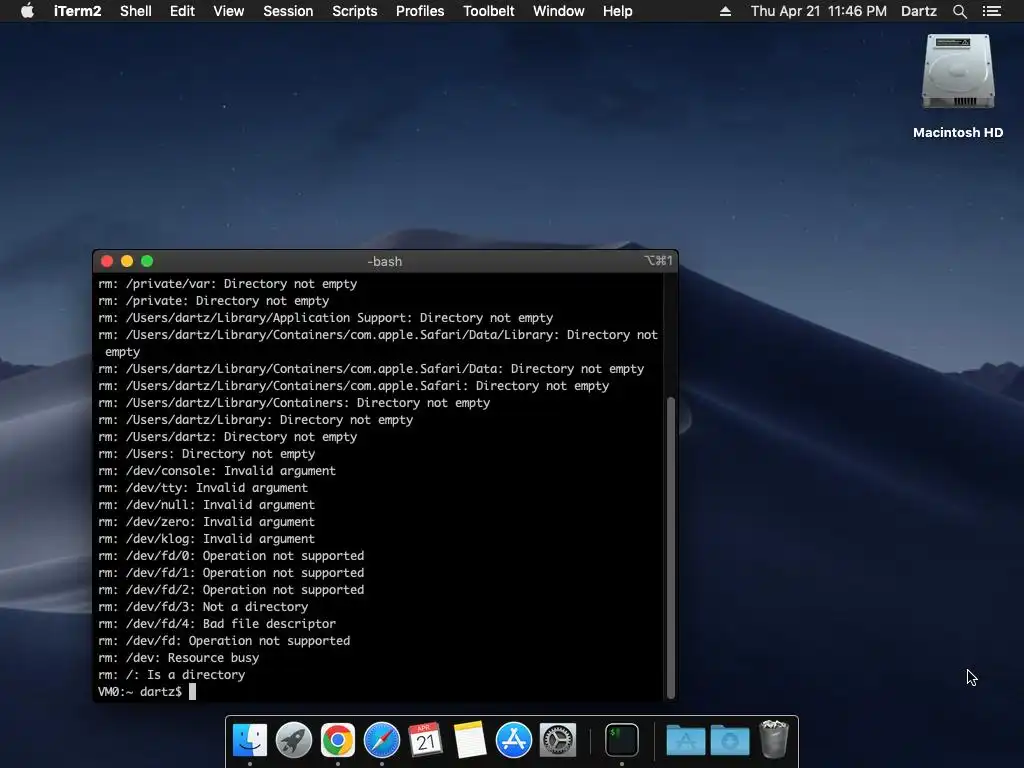Open the Applications folder in Dock
This screenshot has width=1024, height=768.
pos(686,740)
